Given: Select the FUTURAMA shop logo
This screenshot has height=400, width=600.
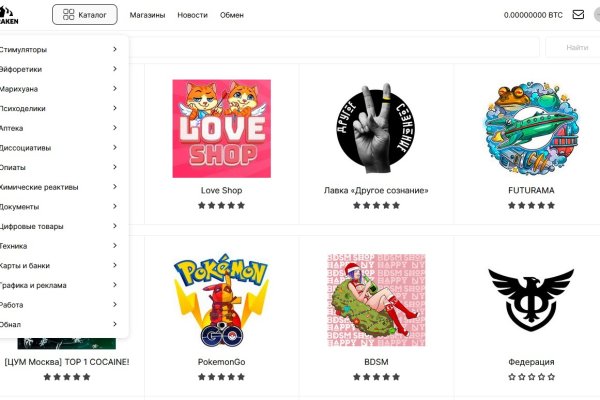Looking at the screenshot, I should pos(531,128).
